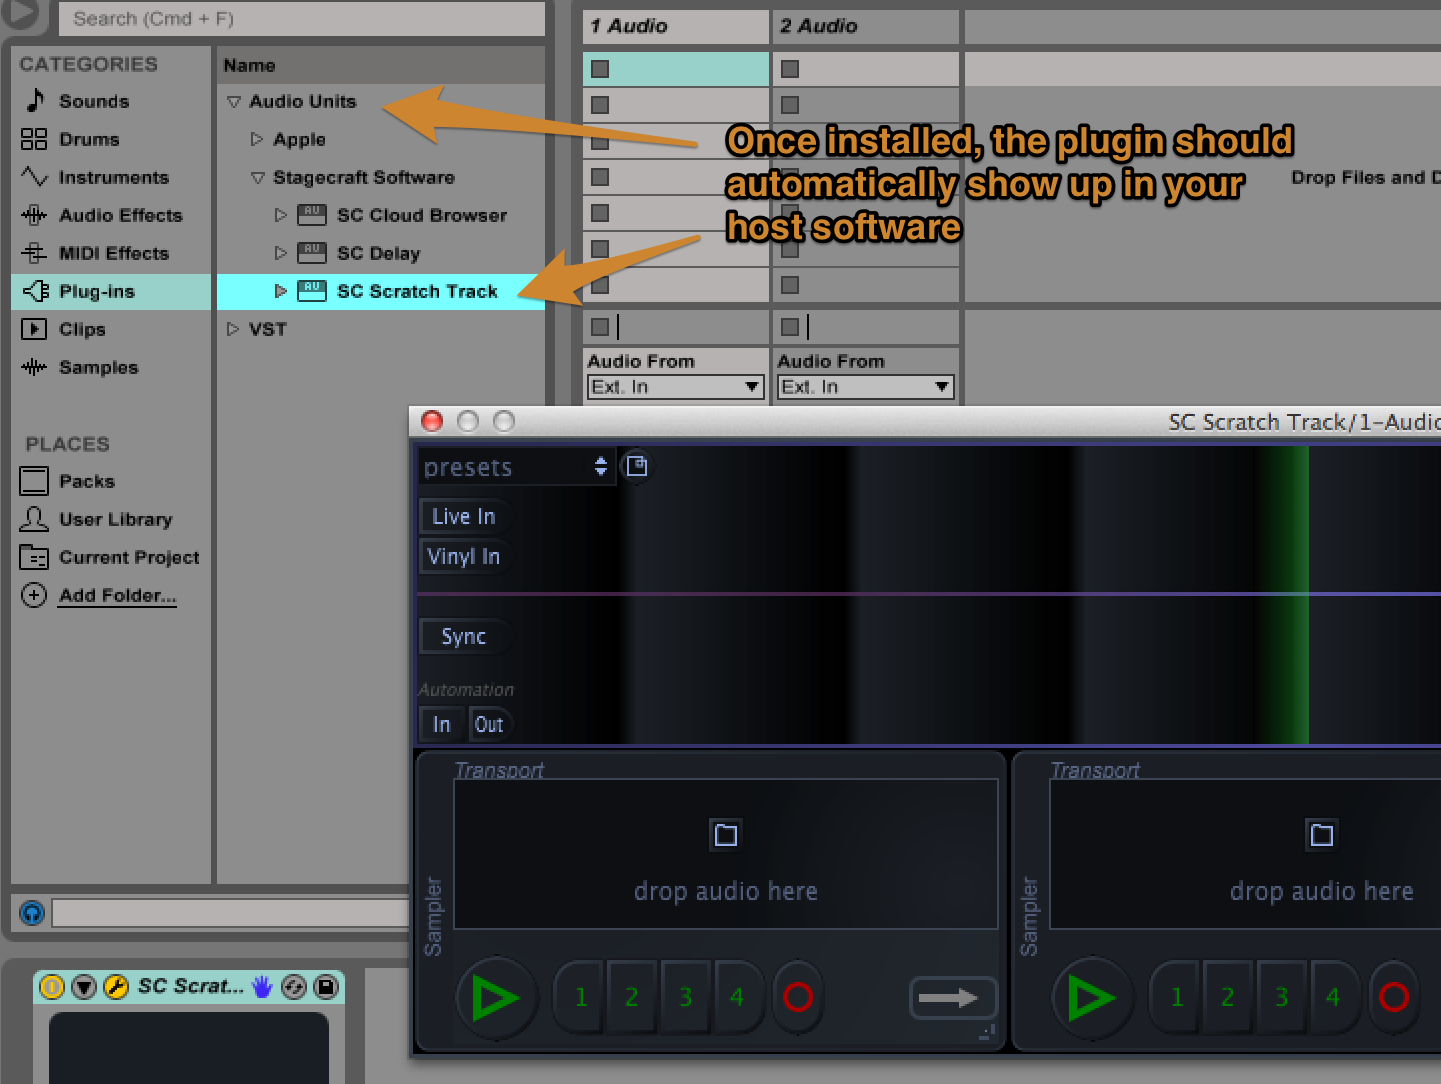Screen dimensions: 1441x1084
Task: Click the 2 Audio track clip stop button
Action: (790, 326)
